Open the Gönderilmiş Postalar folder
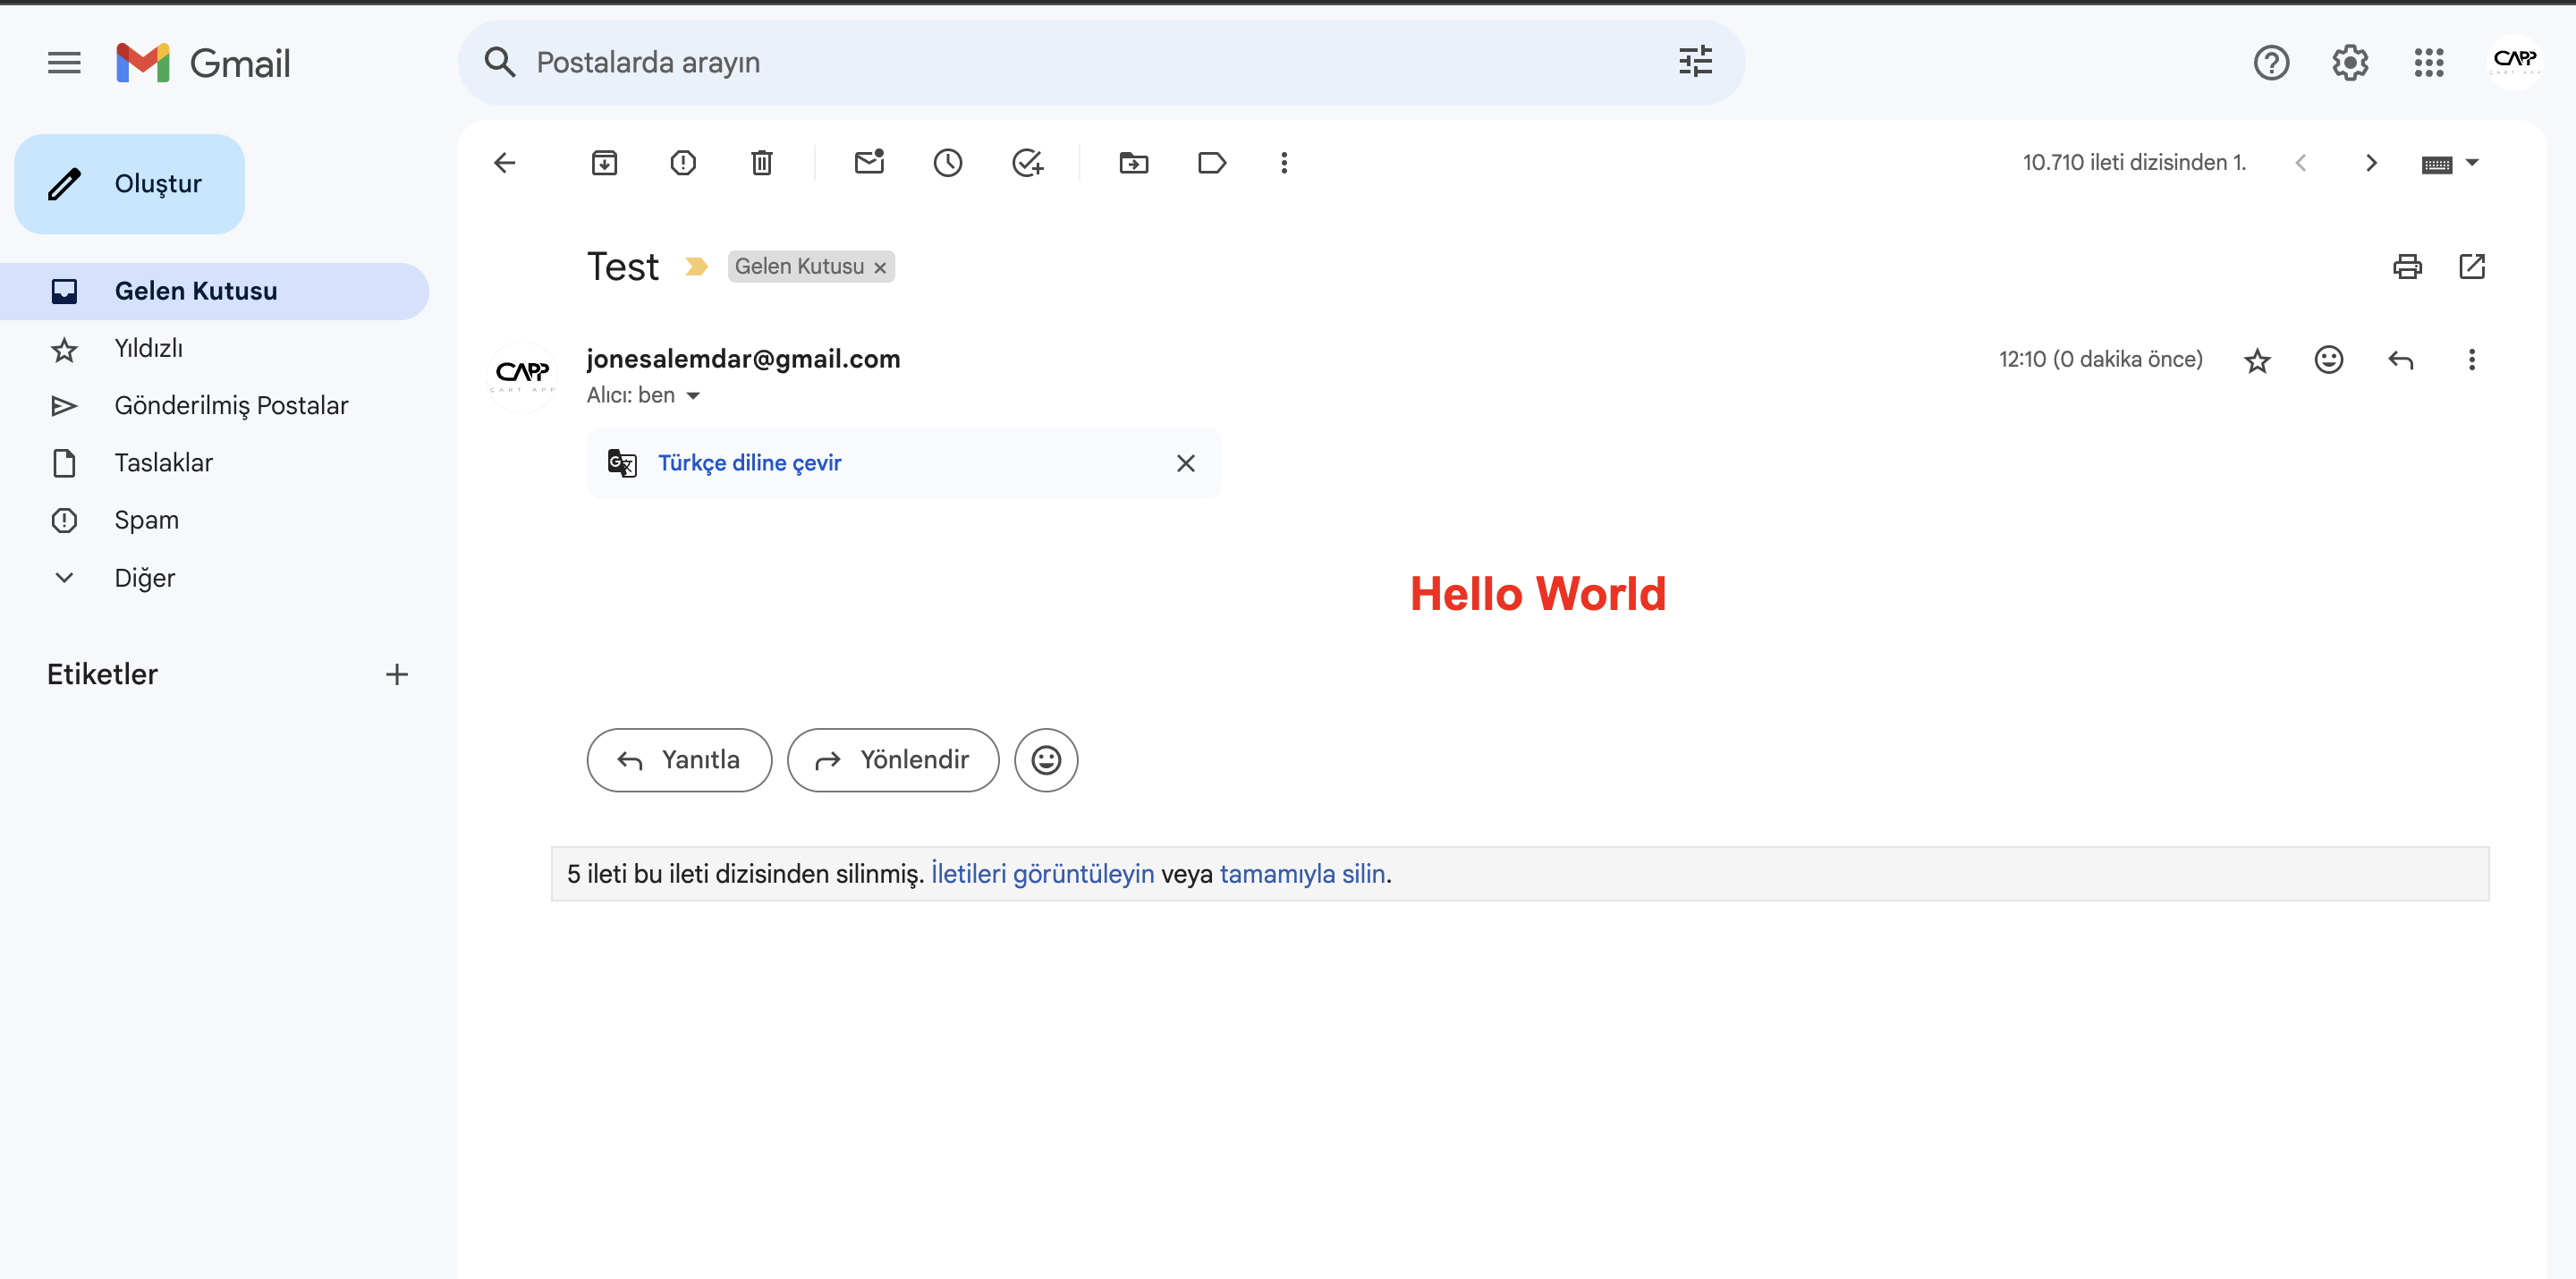The width and height of the screenshot is (2576, 1279). [x=231, y=405]
